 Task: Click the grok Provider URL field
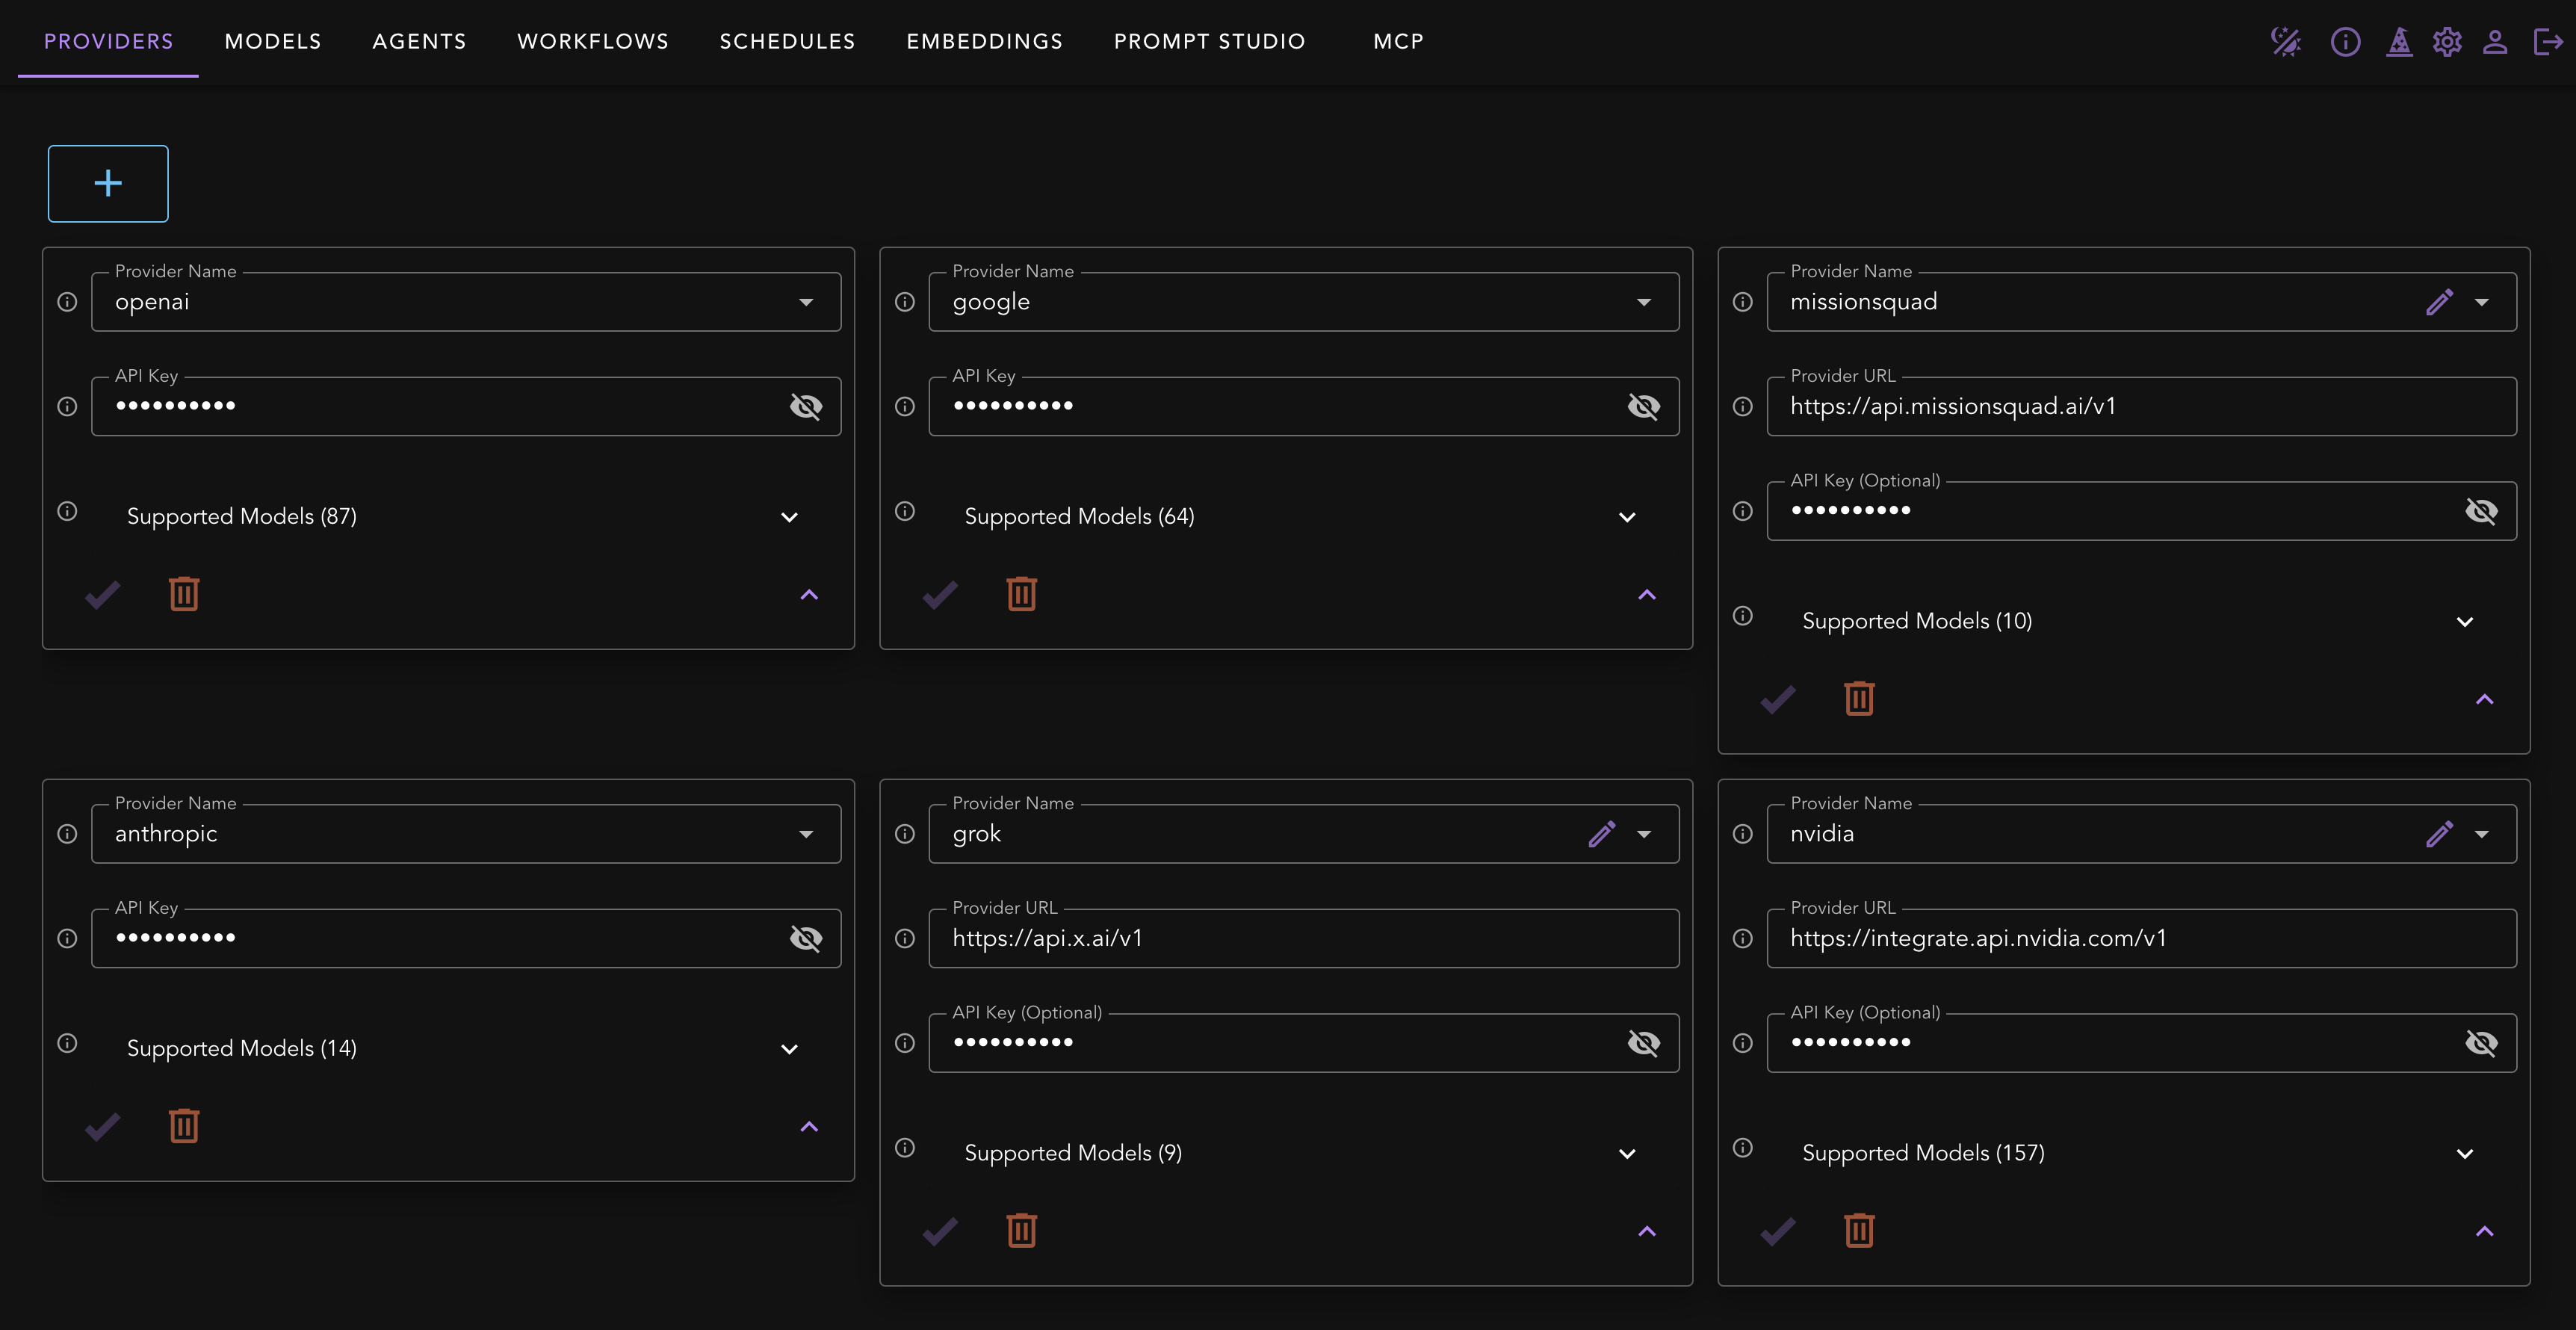coord(1303,938)
